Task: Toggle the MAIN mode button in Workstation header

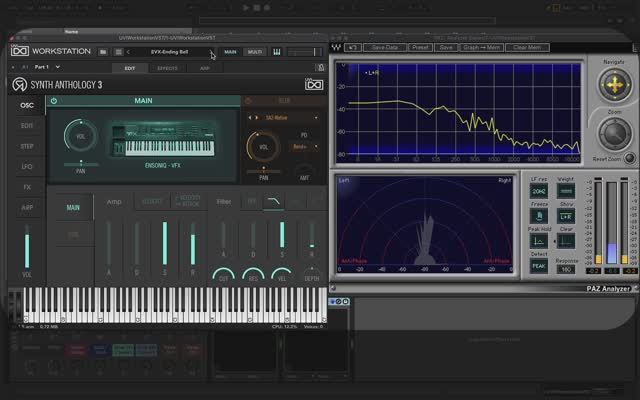Action: coord(230,52)
